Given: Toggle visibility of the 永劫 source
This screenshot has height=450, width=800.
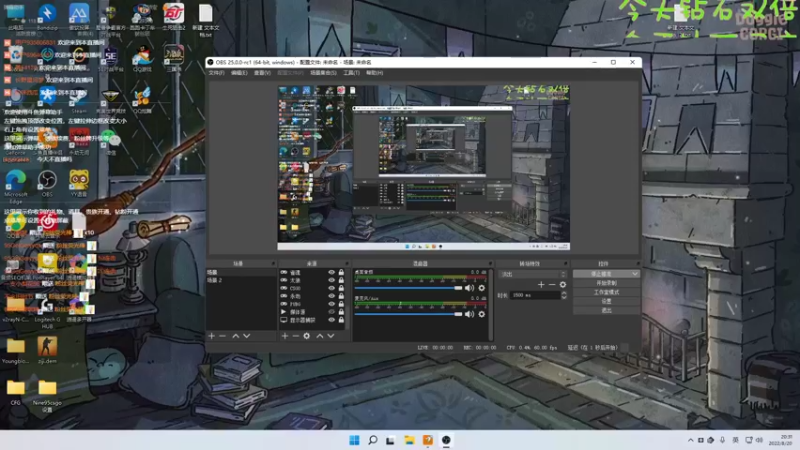Looking at the screenshot, I should [x=332, y=296].
